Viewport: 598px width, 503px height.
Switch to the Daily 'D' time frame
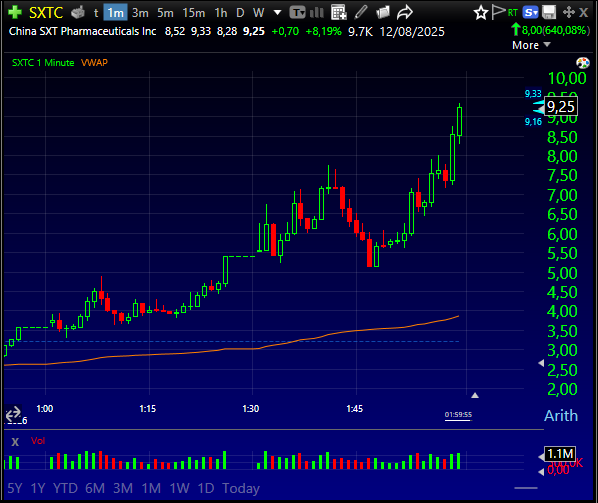(x=240, y=13)
